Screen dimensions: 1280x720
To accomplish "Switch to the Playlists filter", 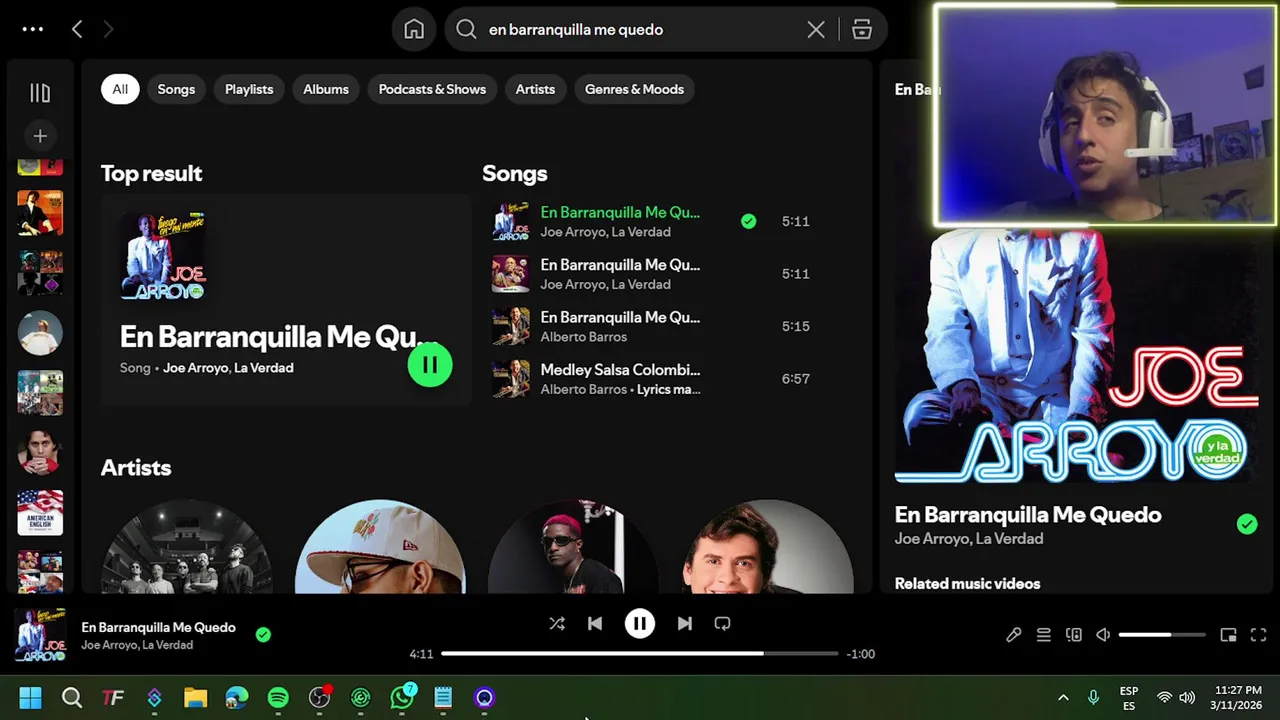I will [249, 89].
